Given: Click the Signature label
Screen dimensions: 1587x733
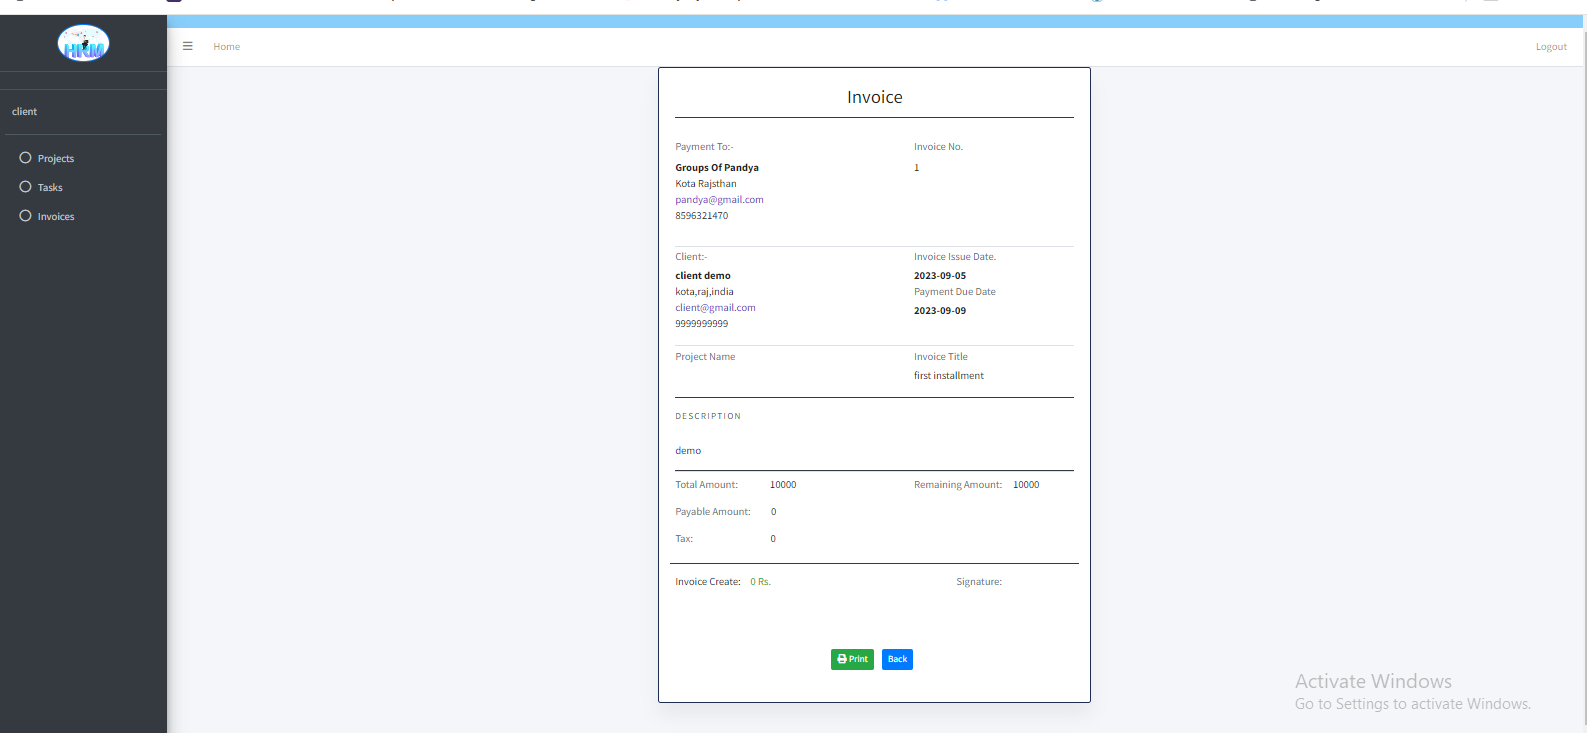Looking at the screenshot, I should (x=979, y=582).
